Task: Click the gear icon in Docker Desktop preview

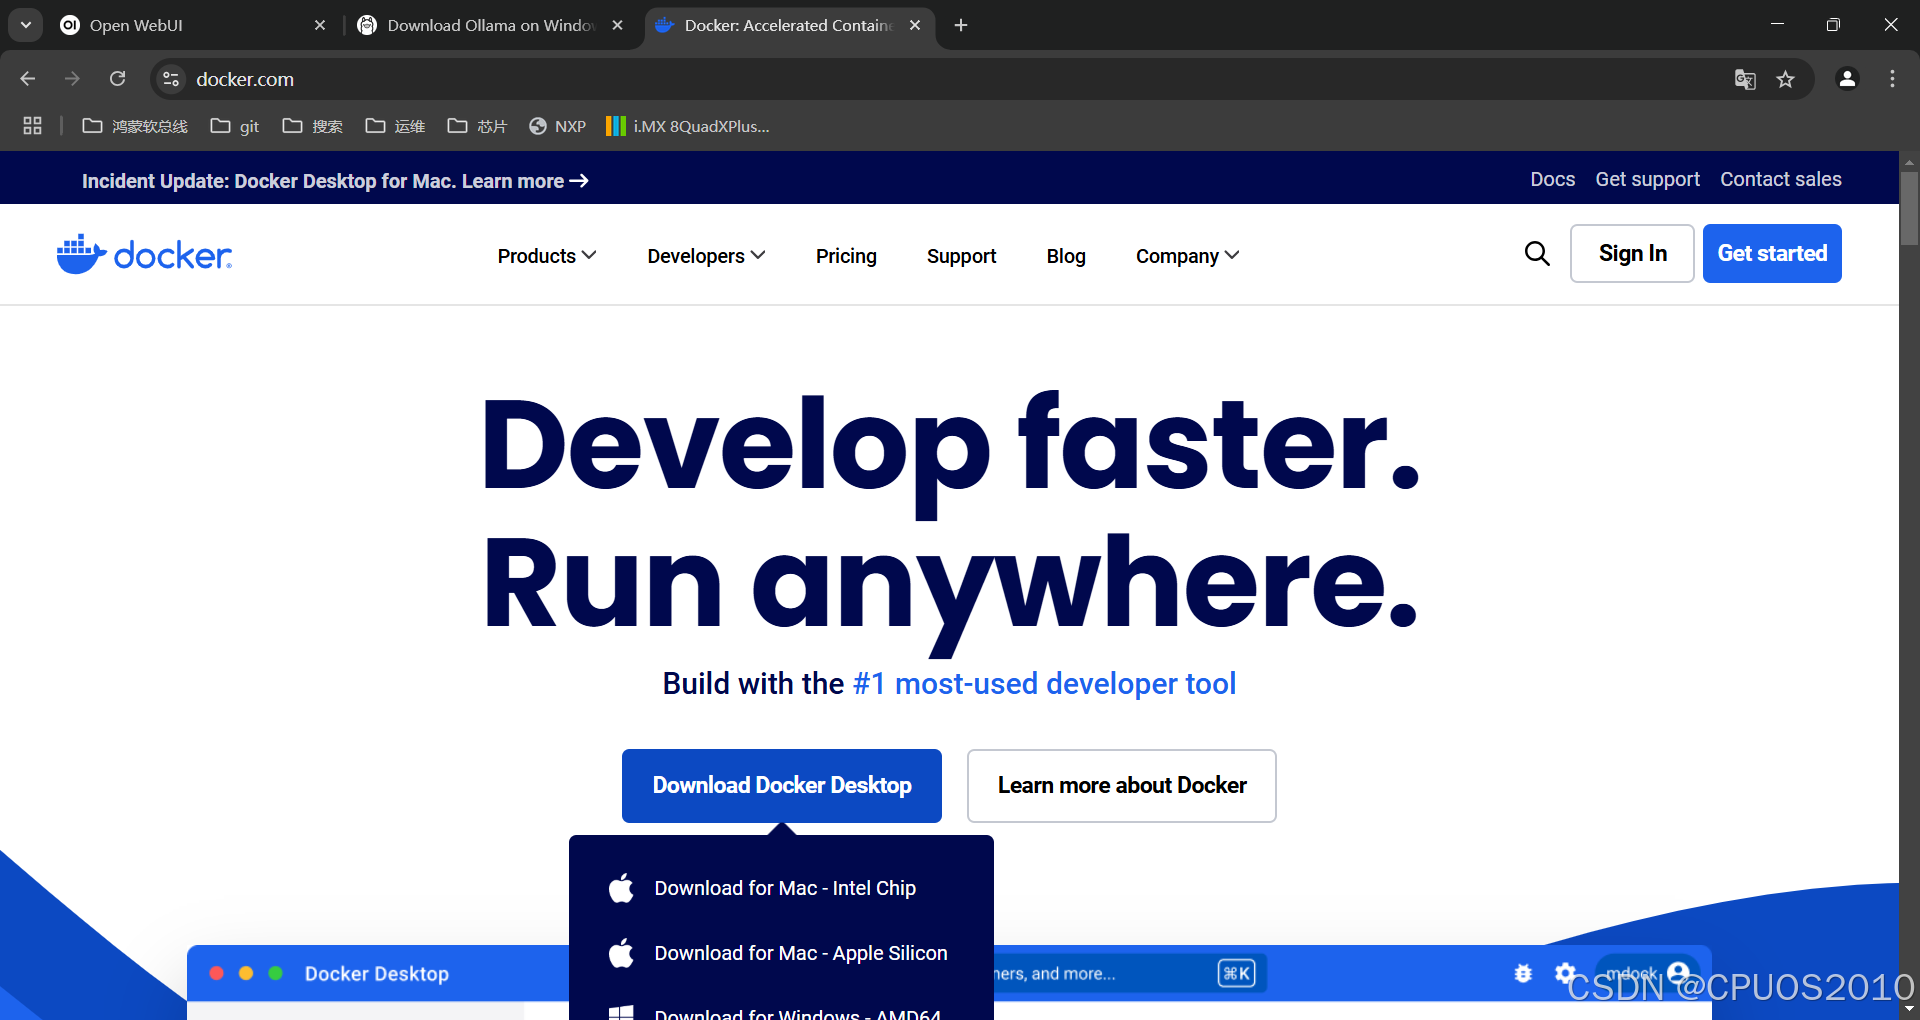Action: [x=1565, y=972]
